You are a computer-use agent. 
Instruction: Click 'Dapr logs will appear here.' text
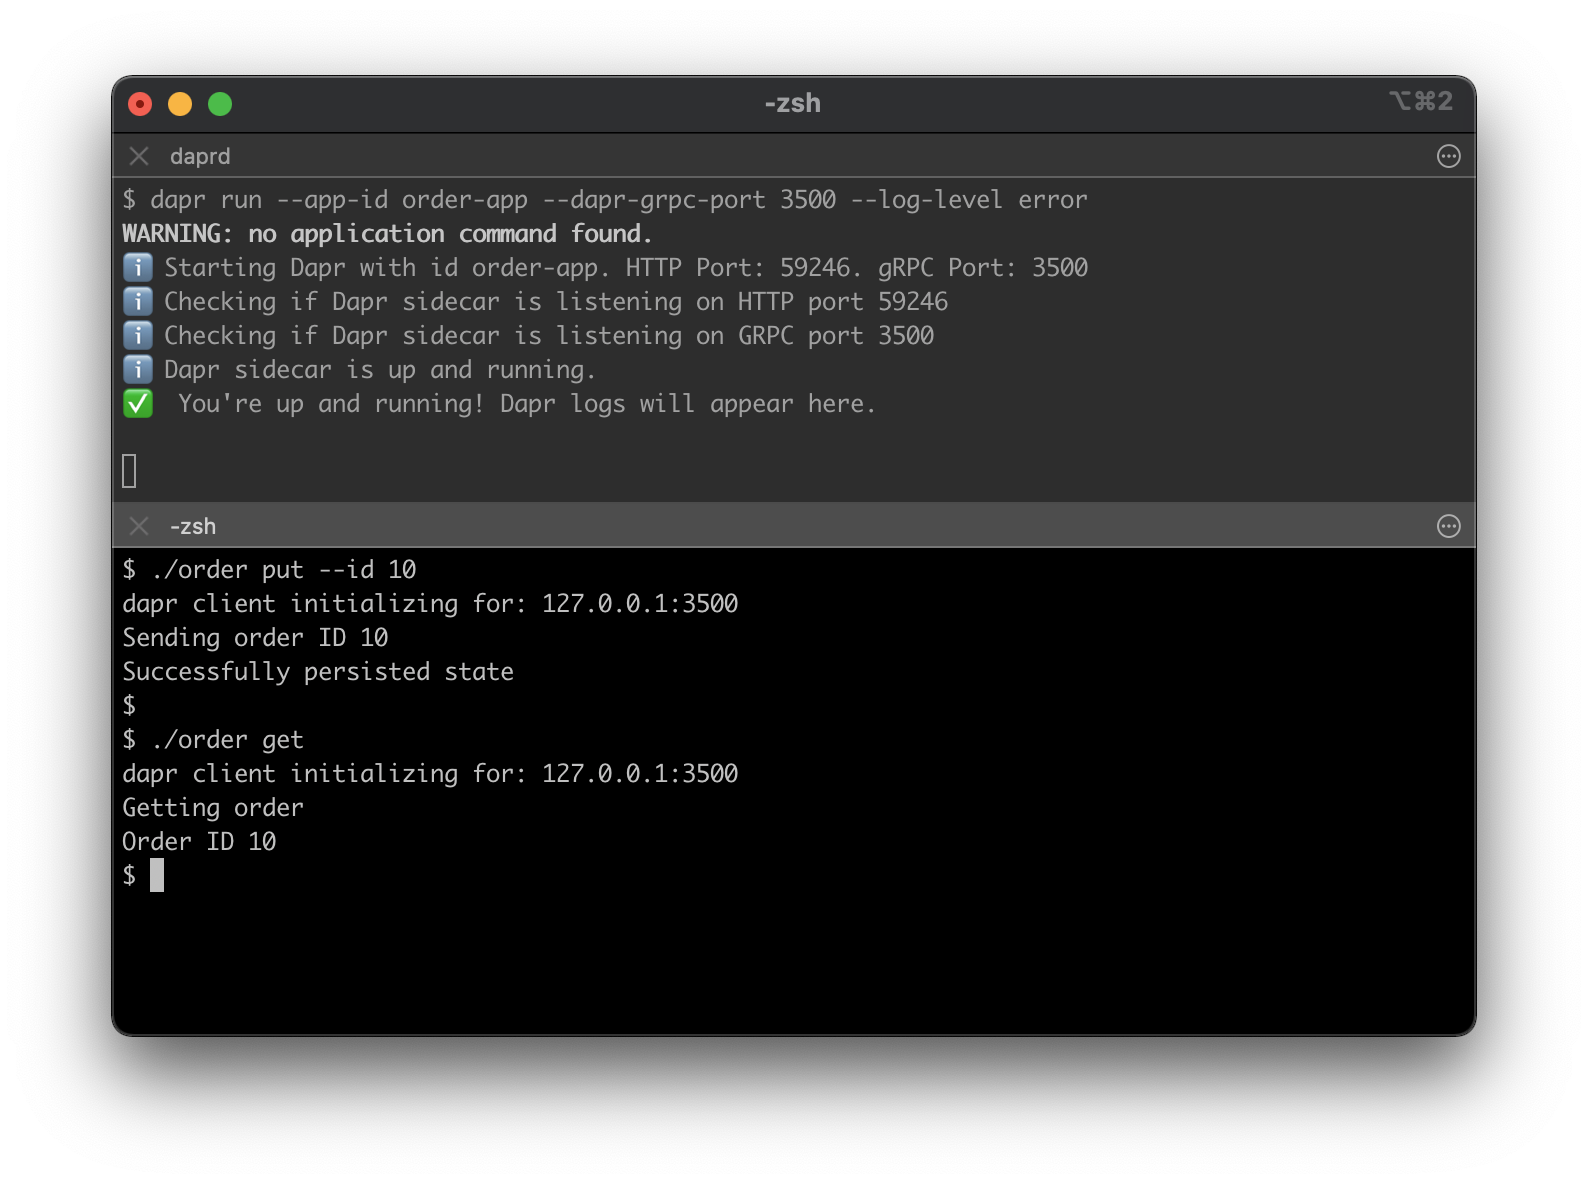688,404
